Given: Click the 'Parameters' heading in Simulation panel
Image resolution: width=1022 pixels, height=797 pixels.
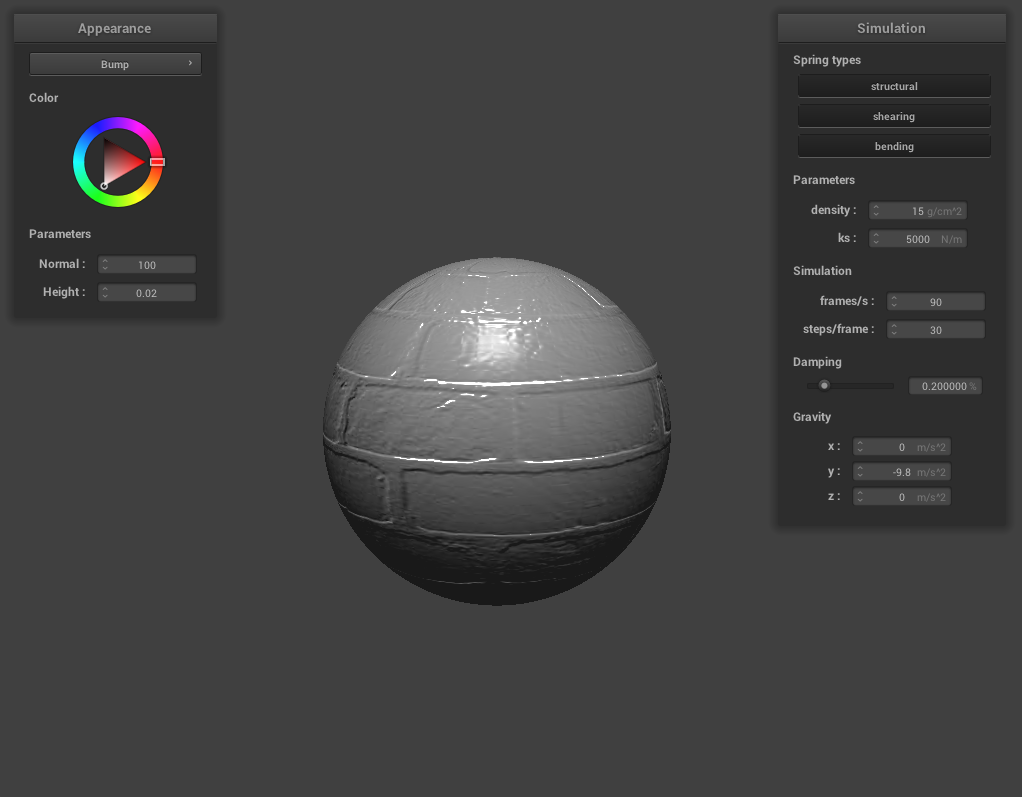Looking at the screenshot, I should 823,180.
